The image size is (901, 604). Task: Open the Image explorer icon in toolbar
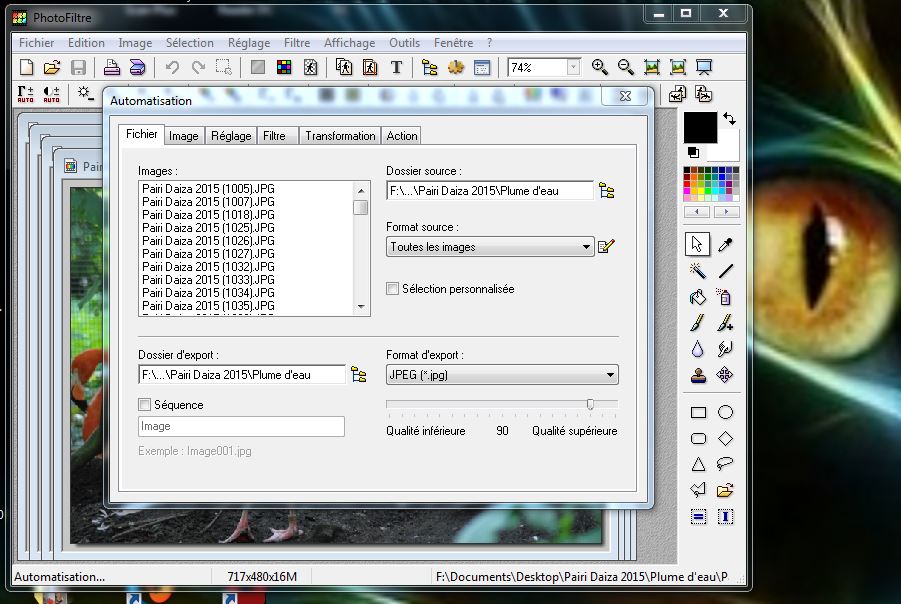(x=429, y=67)
